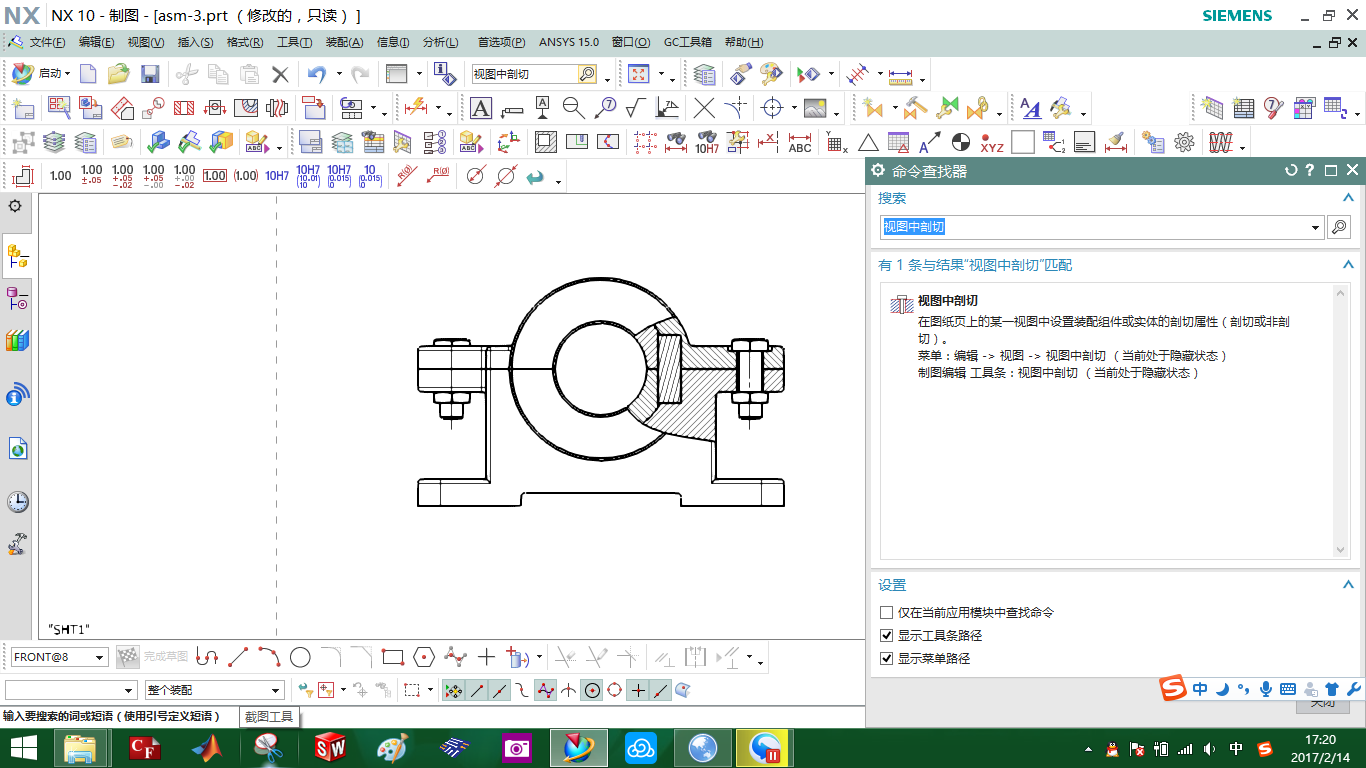
Task: Click the Surface Finish symbol tool
Action: point(635,108)
